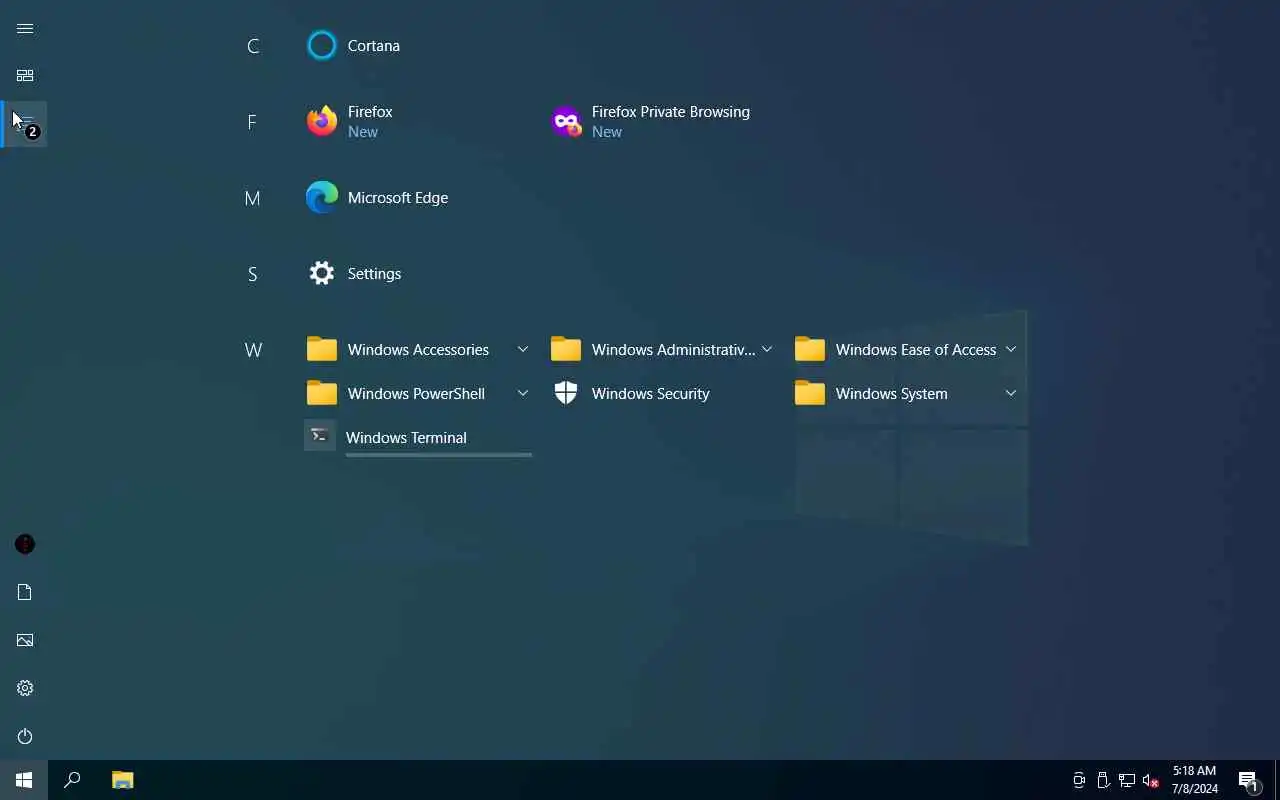Open the Power options icon
This screenshot has height=800, width=1280.
click(x=25, y=736)
